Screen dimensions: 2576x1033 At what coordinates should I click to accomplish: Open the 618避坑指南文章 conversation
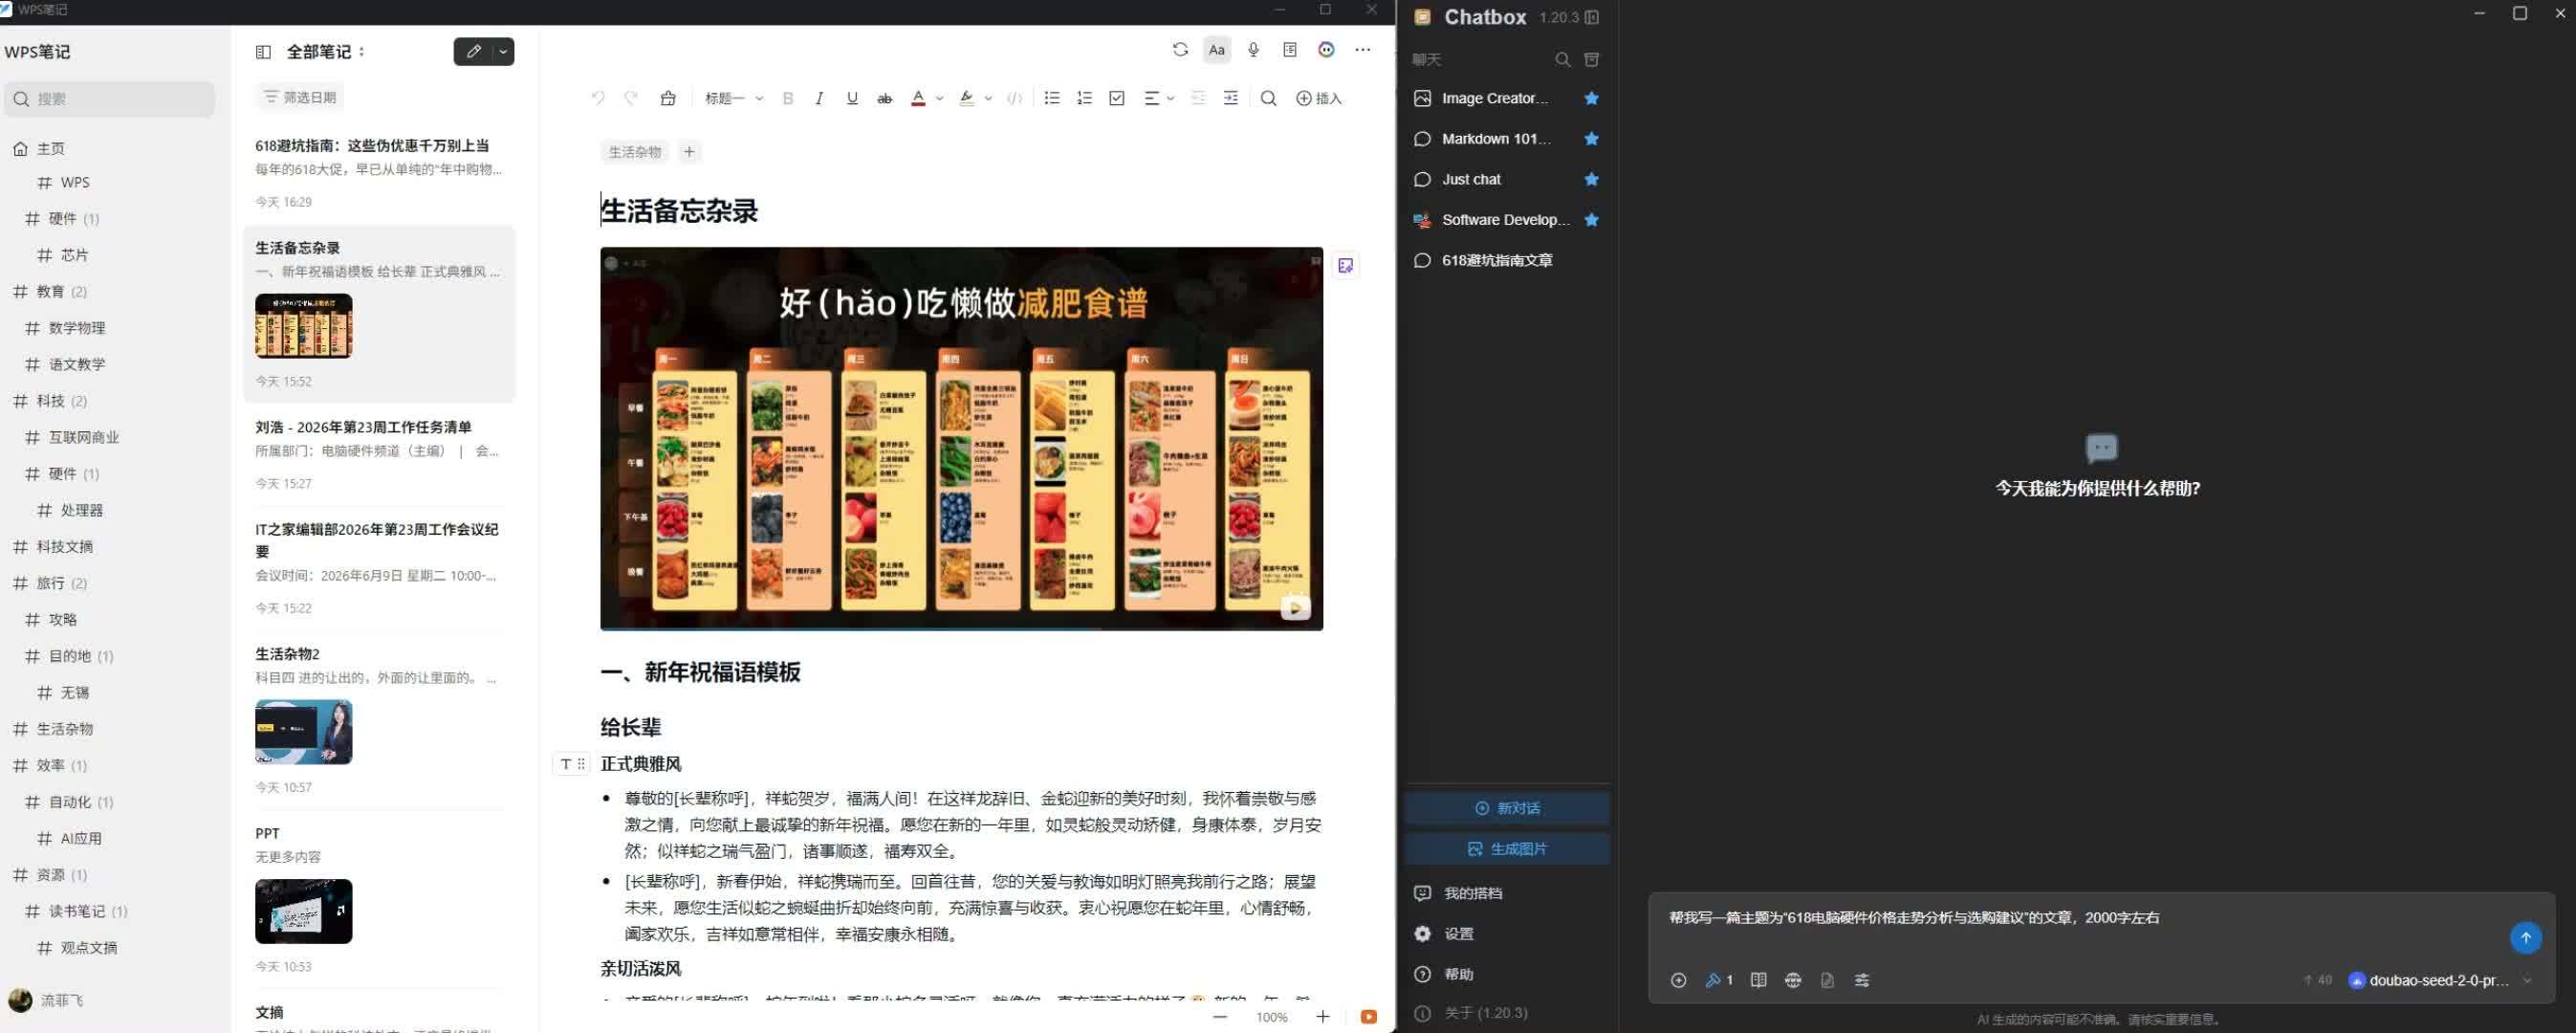click(1506, 260)
